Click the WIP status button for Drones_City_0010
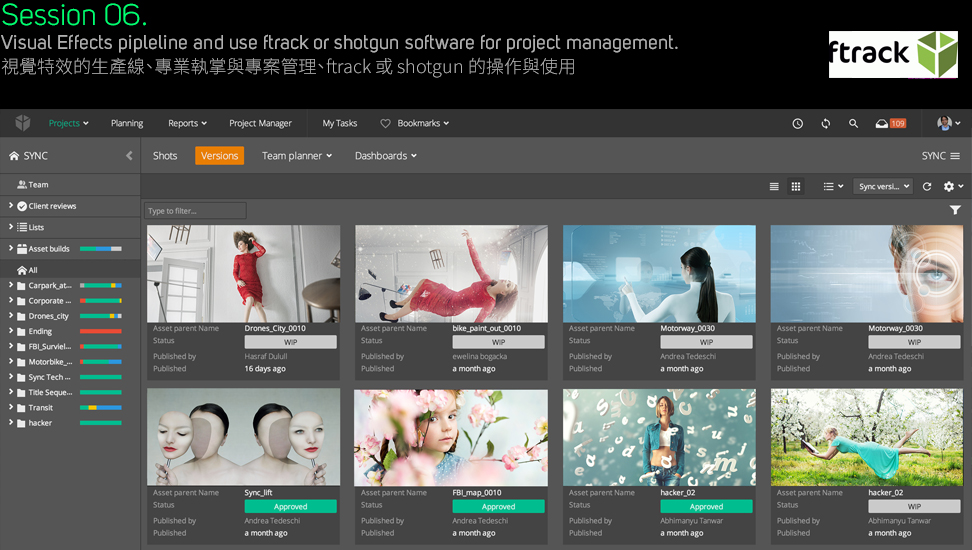The width and height of the screenshot is (972, 550). 290,342
